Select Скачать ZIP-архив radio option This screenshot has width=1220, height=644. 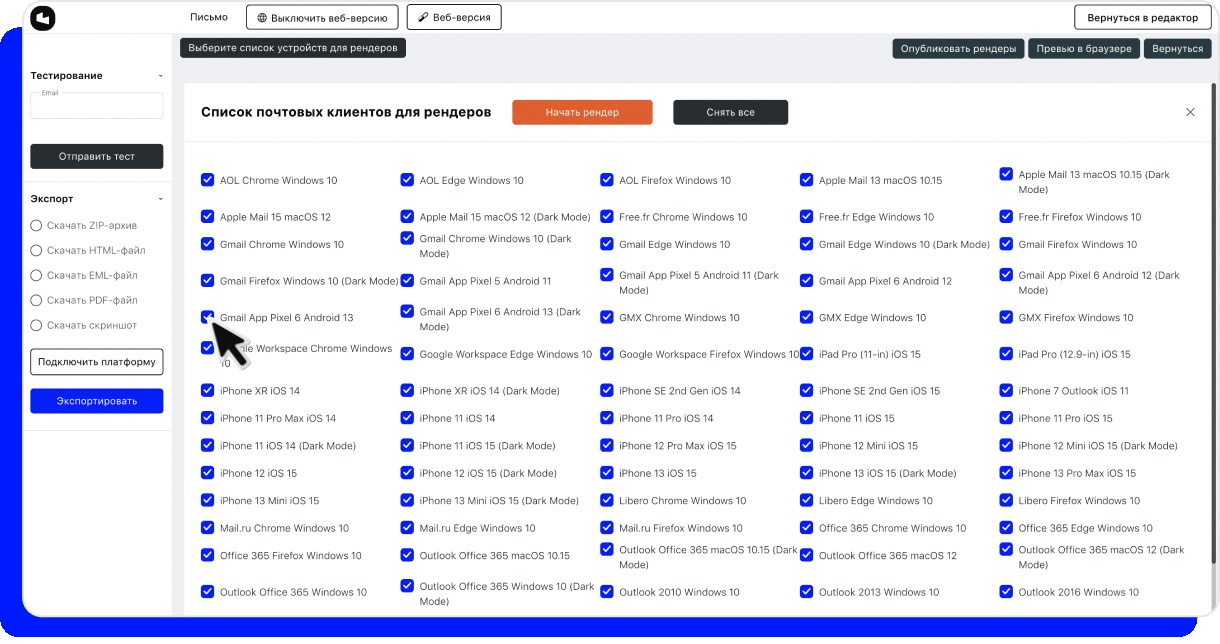[37, 225]
